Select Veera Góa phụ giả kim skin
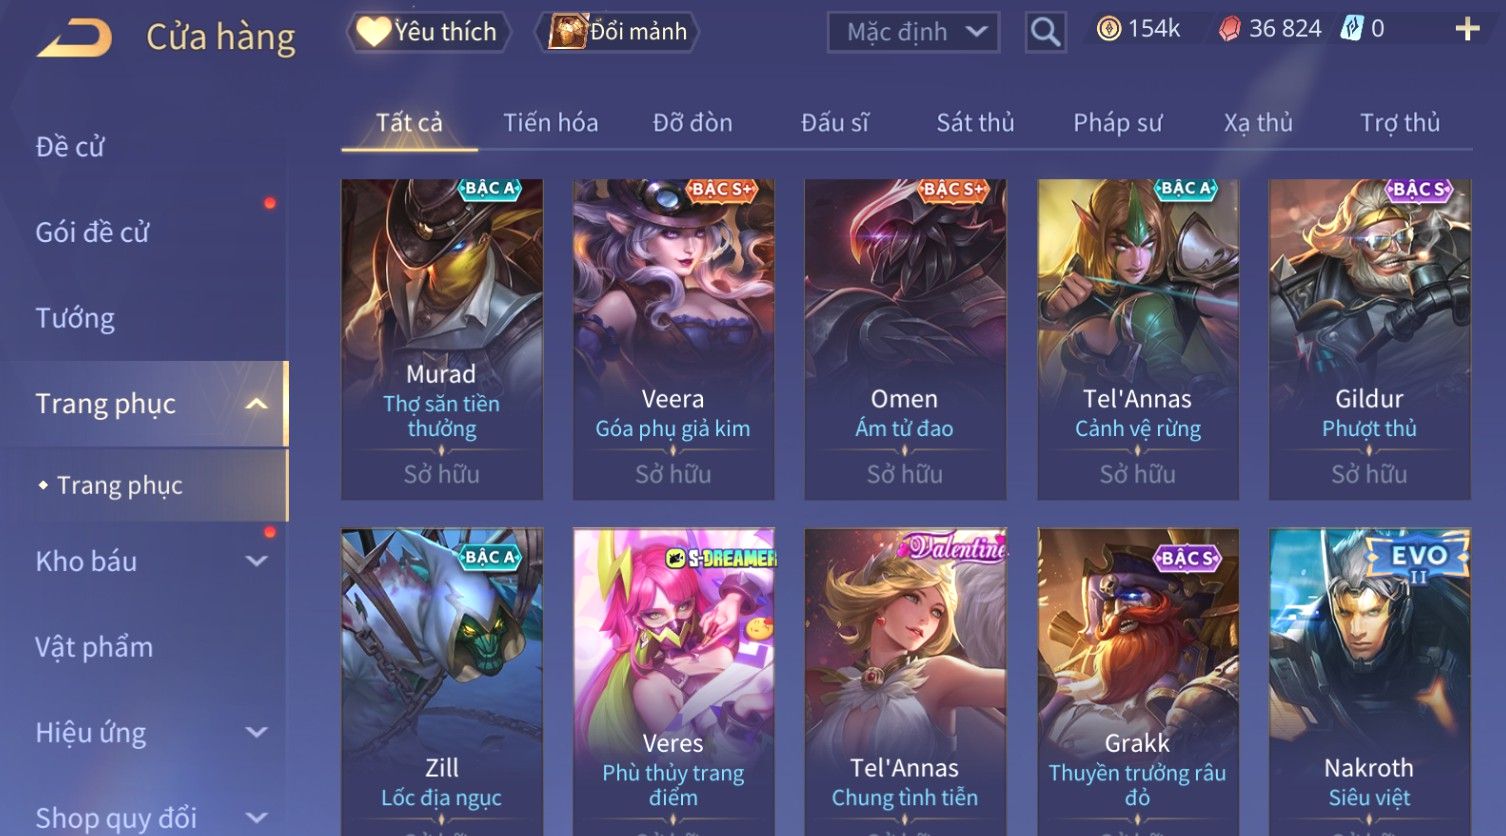The width and height of the screenshot is (1506, 836). point(673,339)
